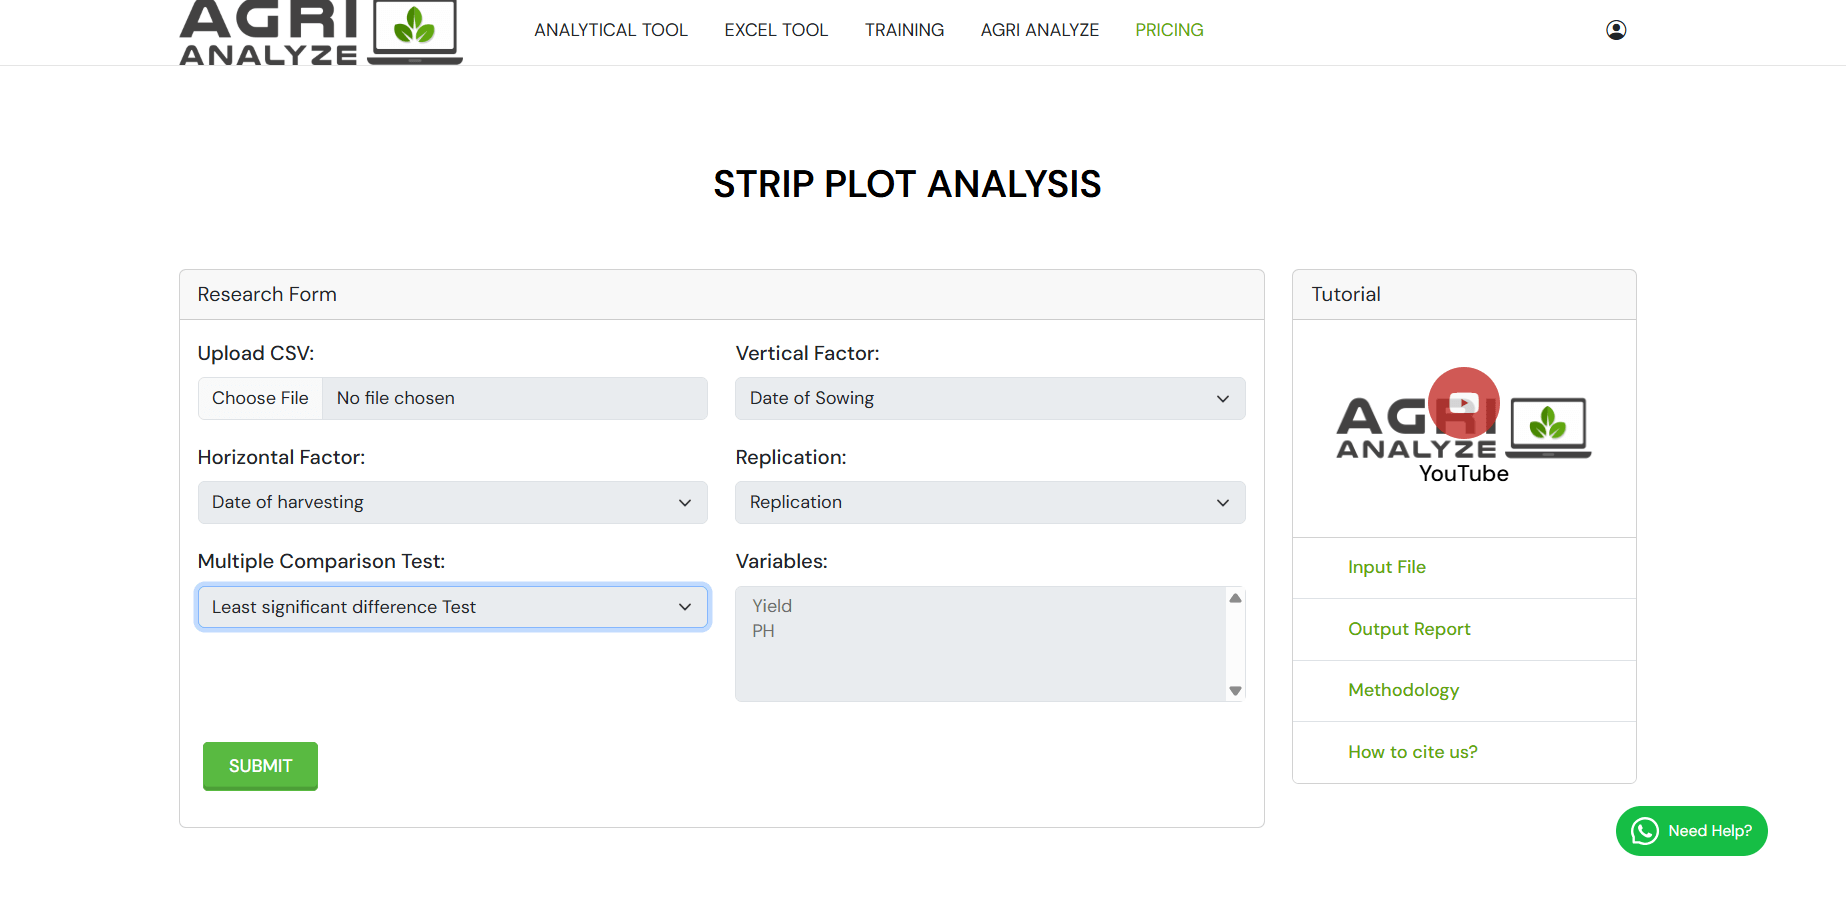Image resolution: width=1846 pixels, height=906 pixels.
Task: Click the Agri Analyze logo in header
Action: pos(320,32)
